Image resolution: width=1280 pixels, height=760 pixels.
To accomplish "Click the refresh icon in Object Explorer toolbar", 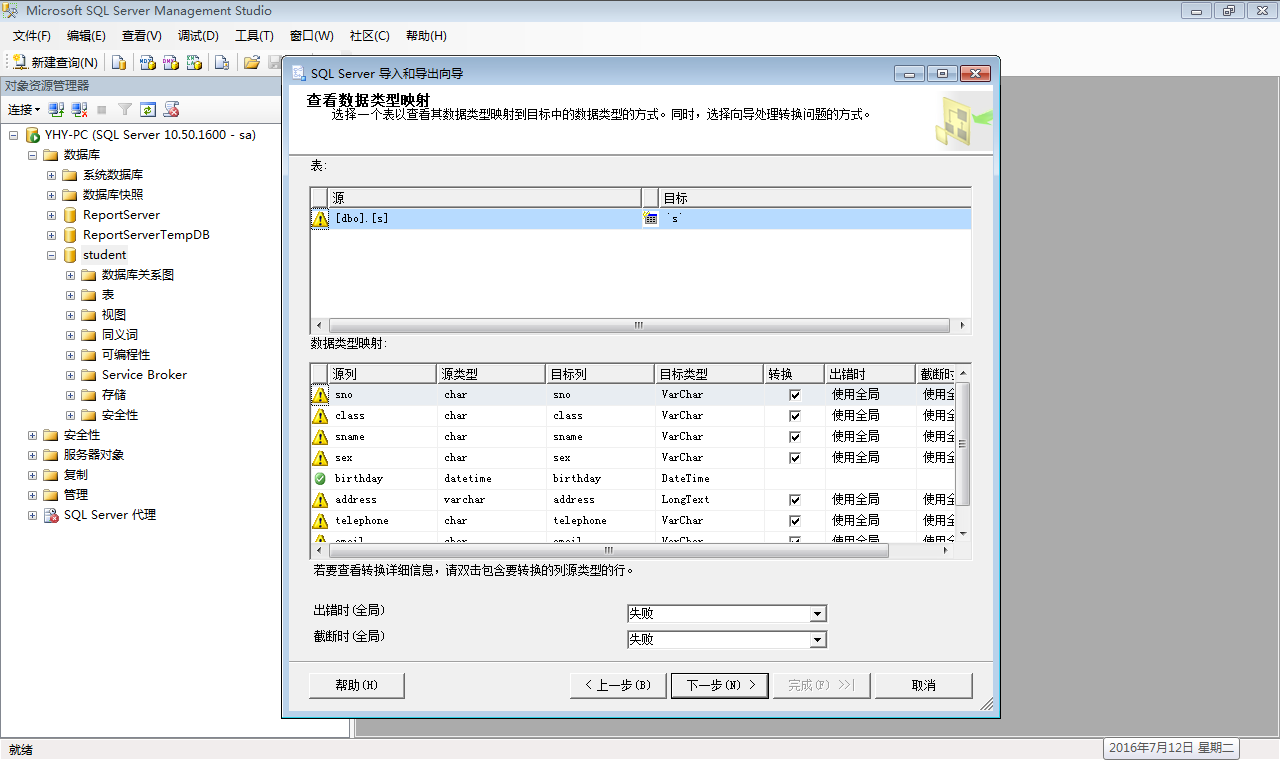I will pos(148,110).
